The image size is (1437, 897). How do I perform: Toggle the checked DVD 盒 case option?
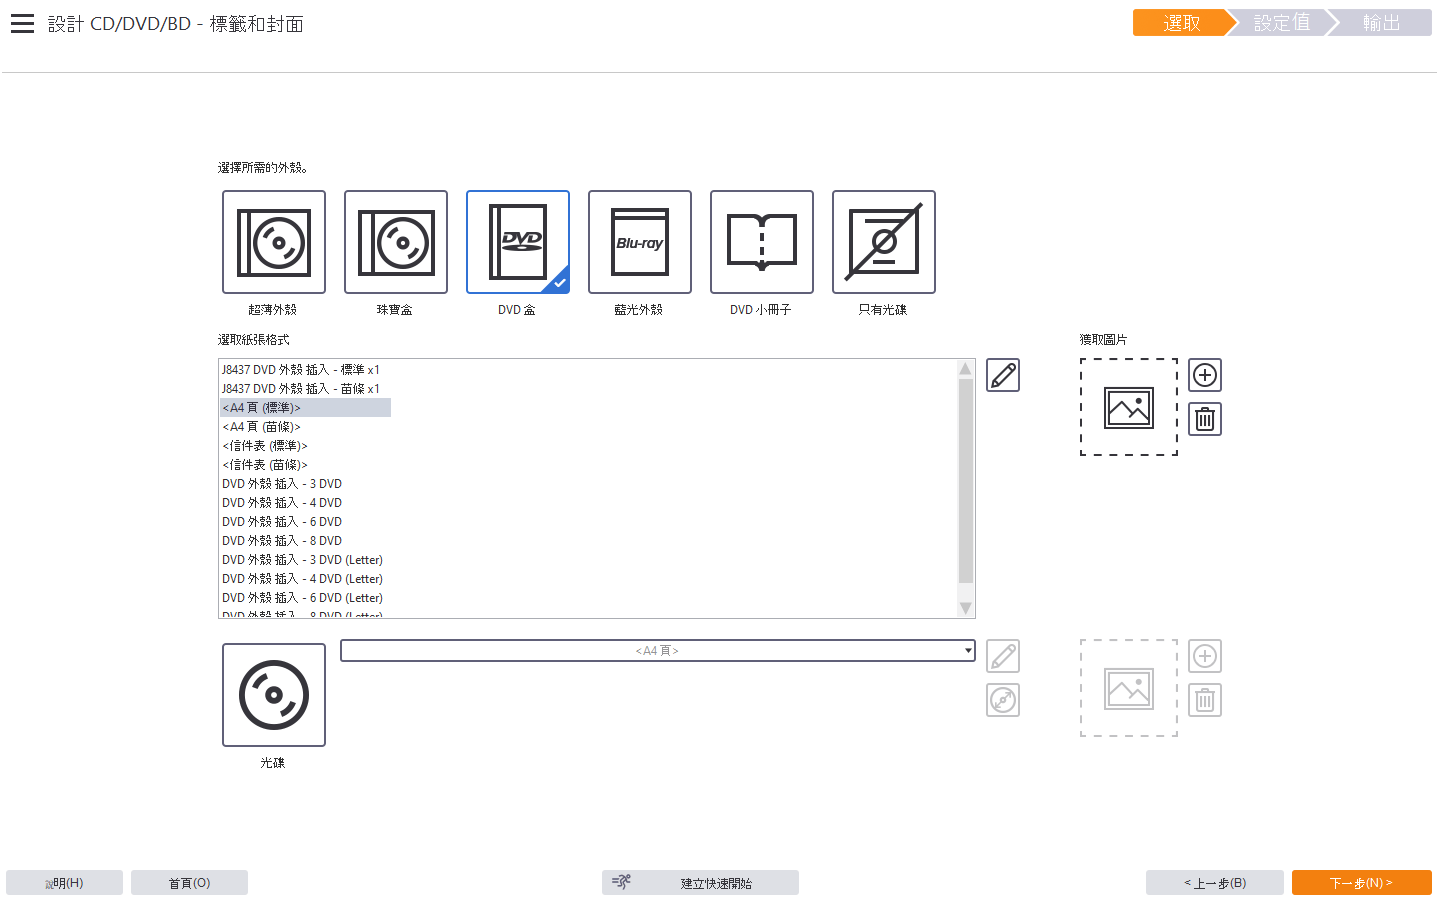coord(517,242)
